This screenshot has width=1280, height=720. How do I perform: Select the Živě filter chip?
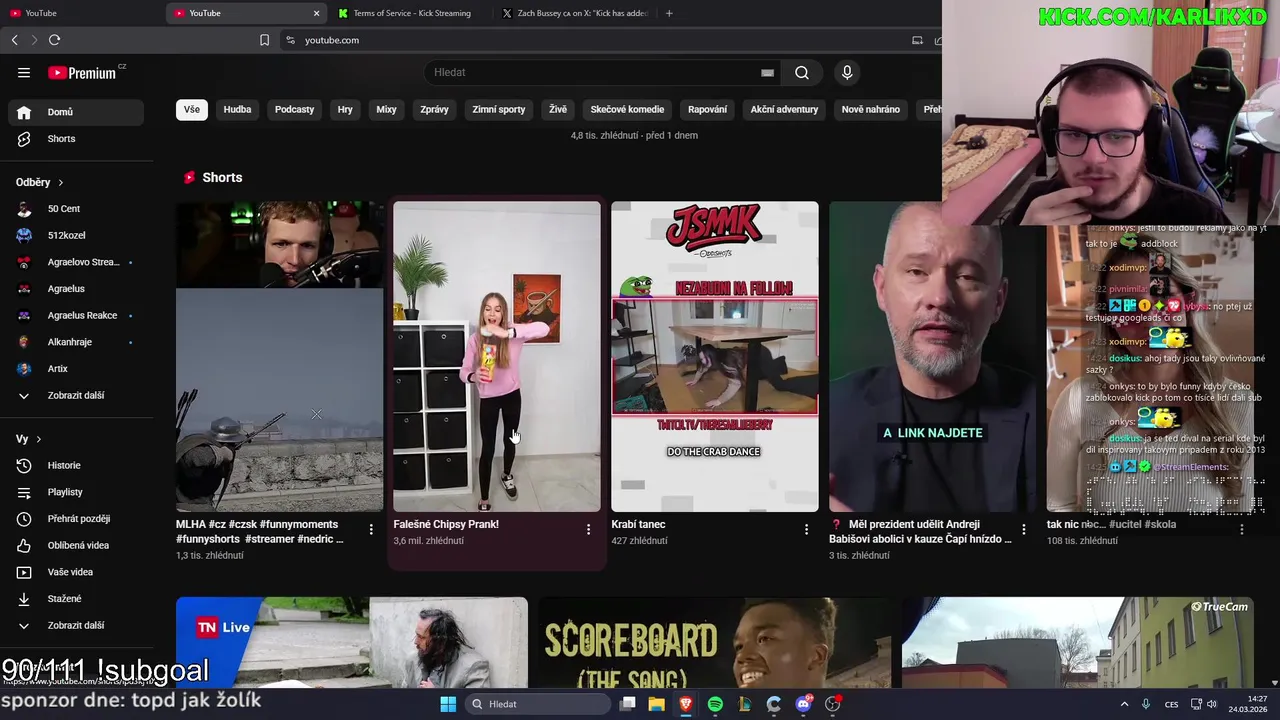[x=558, y=109]
